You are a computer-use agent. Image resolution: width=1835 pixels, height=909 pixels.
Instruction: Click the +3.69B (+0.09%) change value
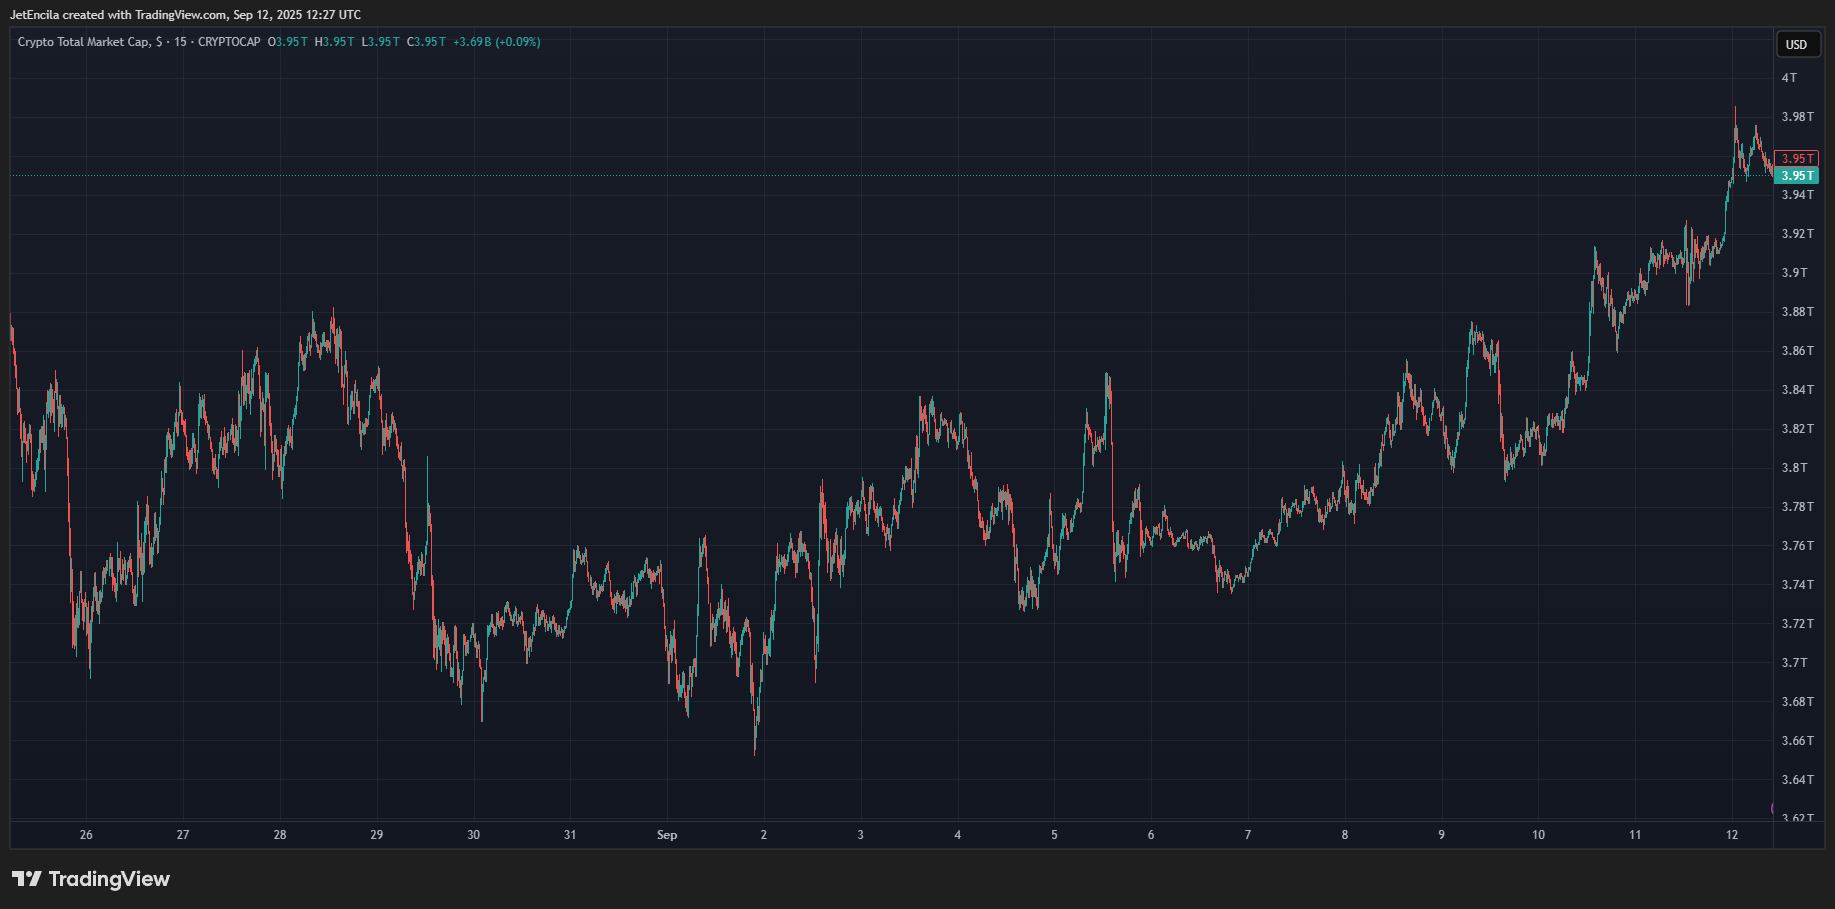point(497,42)
